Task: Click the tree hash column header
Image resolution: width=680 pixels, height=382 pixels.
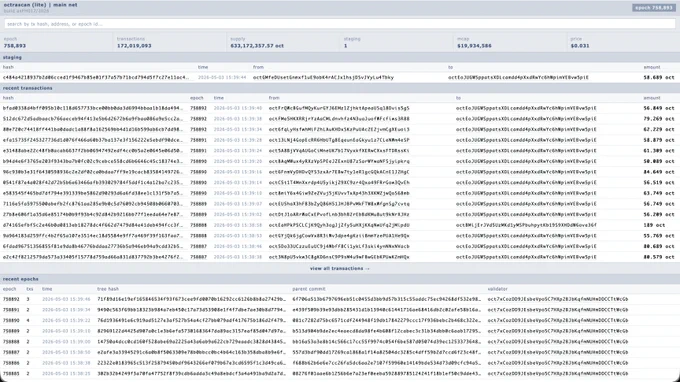Action: (x=108, y=289)
